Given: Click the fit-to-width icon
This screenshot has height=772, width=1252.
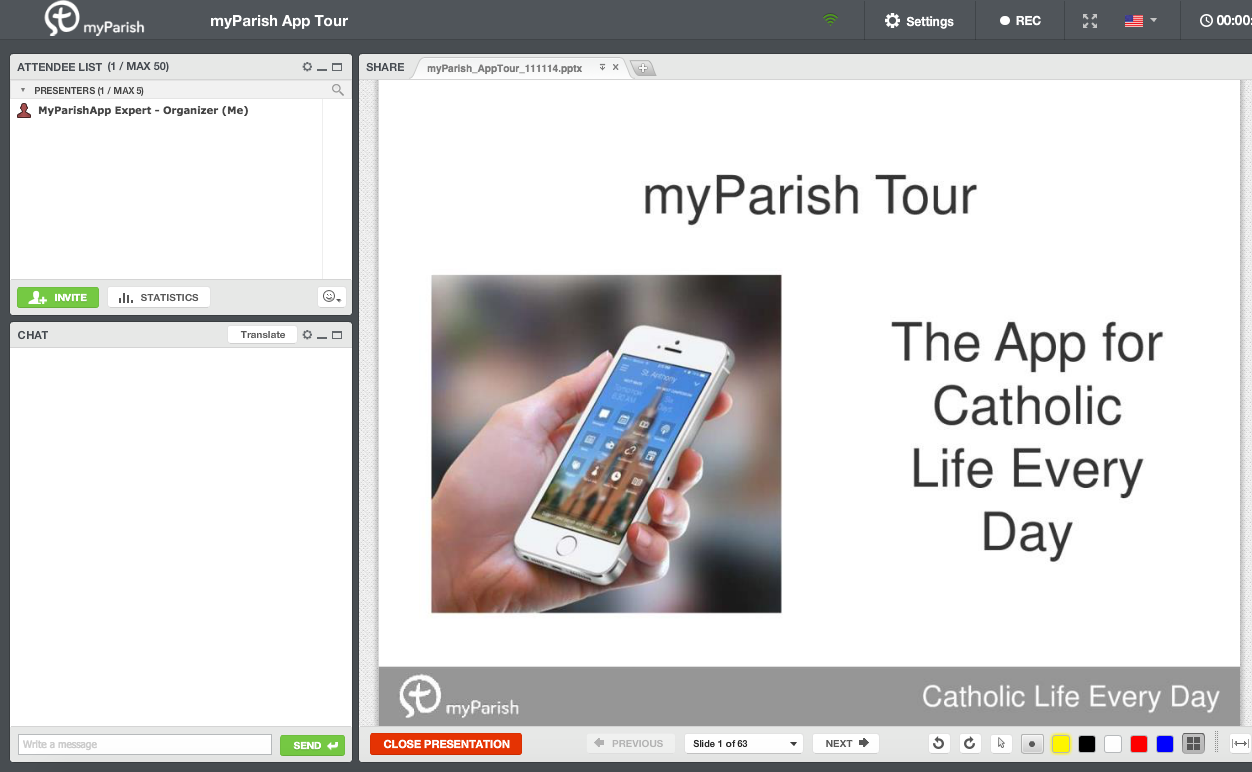Looking at the screenshot, I should [x=1240, y=743].
